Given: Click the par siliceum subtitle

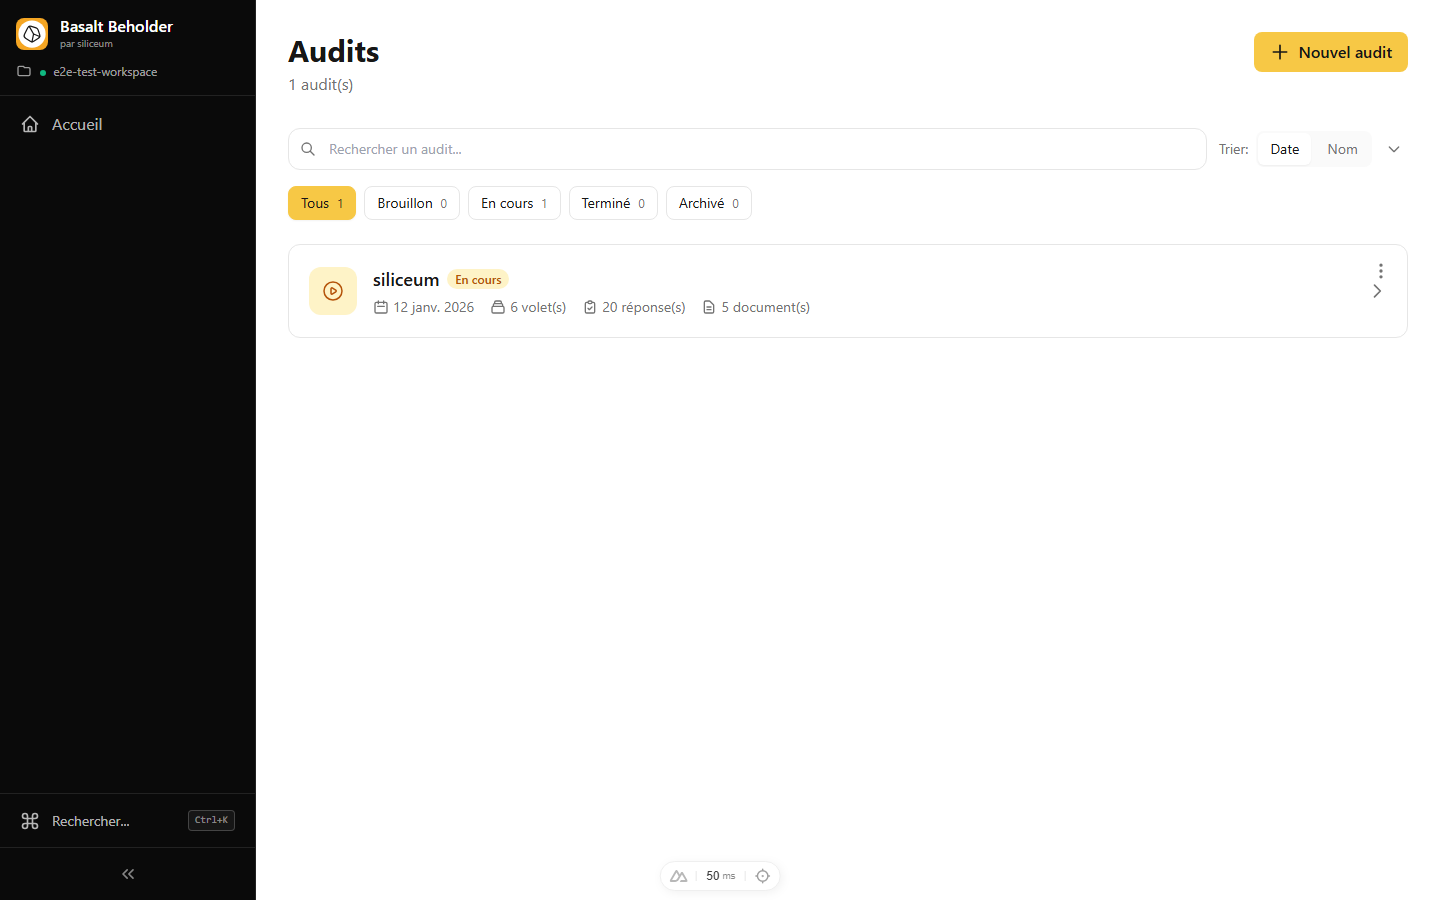Looking at the screenshot, I should pyautogui.click(x=86, y=44).
